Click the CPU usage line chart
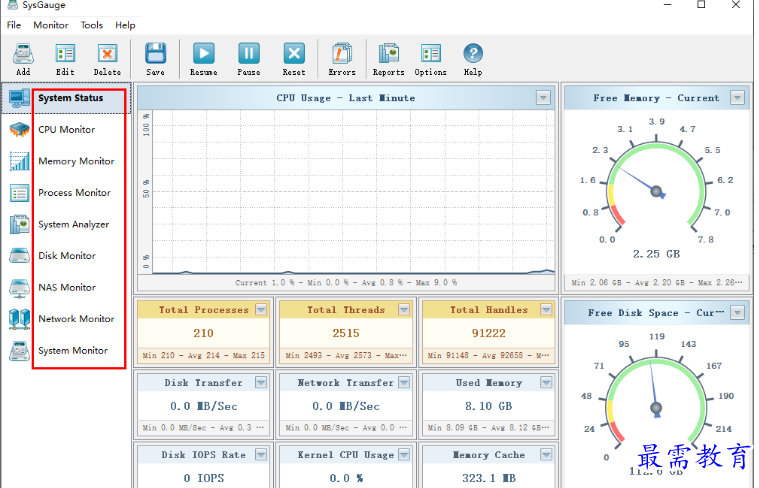This screenshot has height=488, width=759. coord(353,192)
